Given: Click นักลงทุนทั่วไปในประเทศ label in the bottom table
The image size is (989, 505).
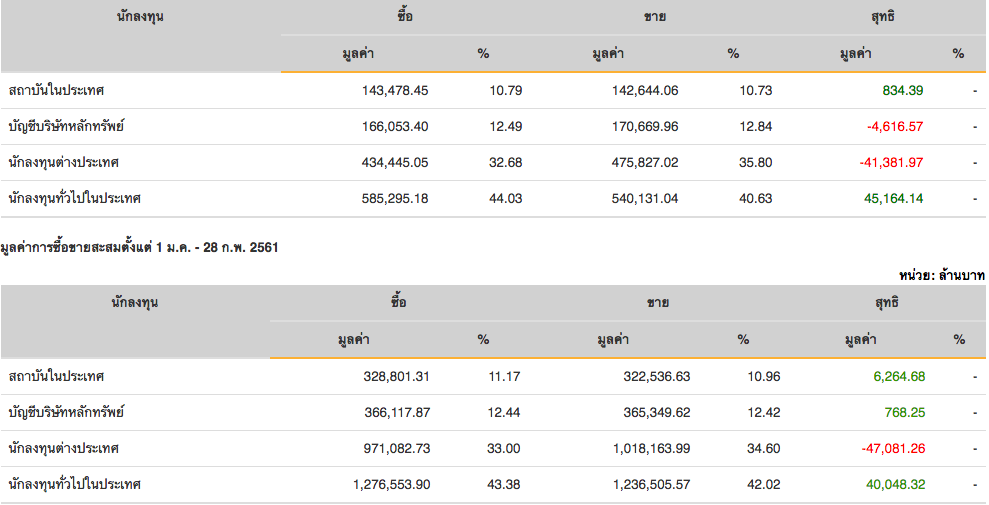Looking at the screenshot, I should [74, 485].
